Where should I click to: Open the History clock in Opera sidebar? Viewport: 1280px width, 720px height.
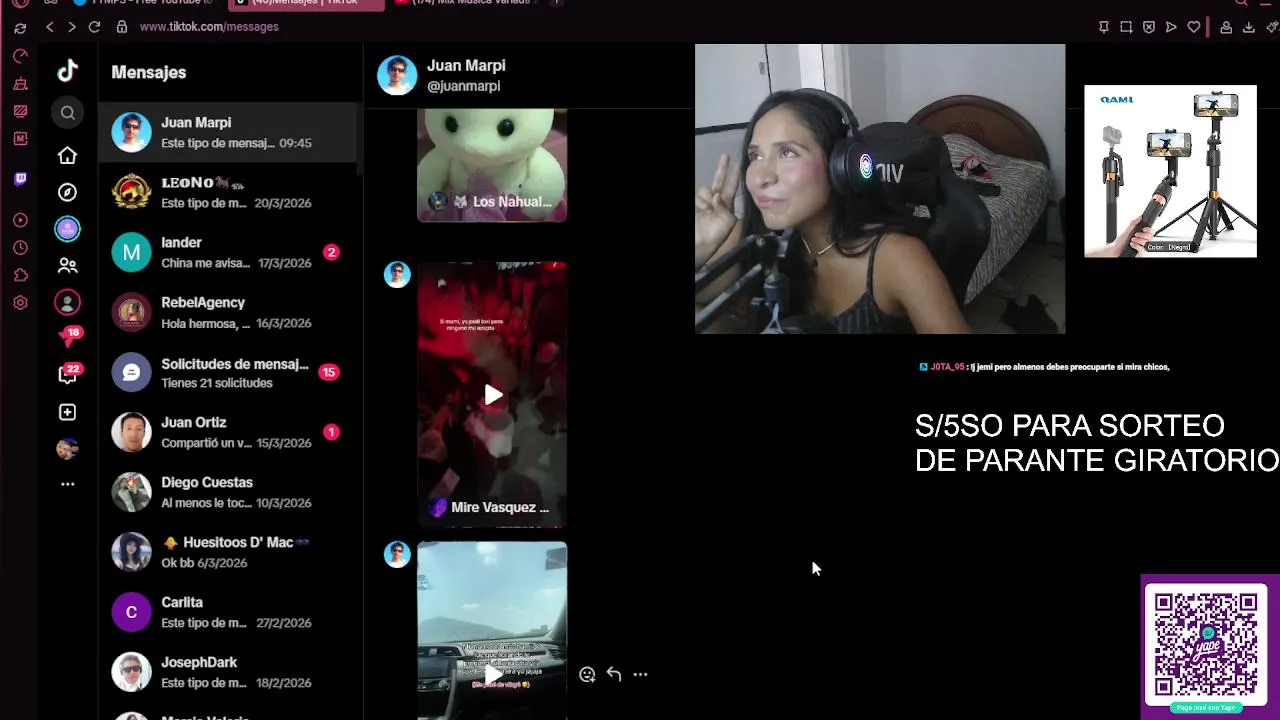[x=20, y=248]
